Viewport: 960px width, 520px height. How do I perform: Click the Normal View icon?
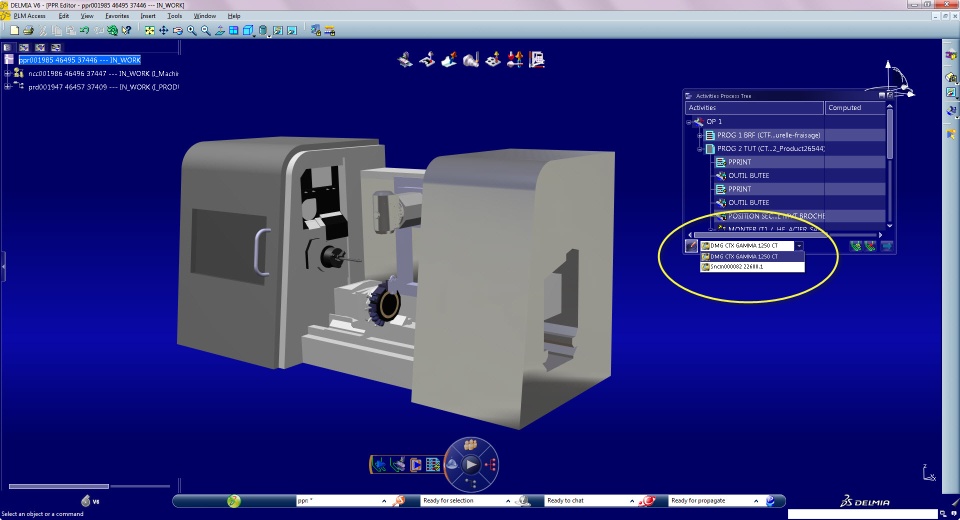(x=220, y=30)
